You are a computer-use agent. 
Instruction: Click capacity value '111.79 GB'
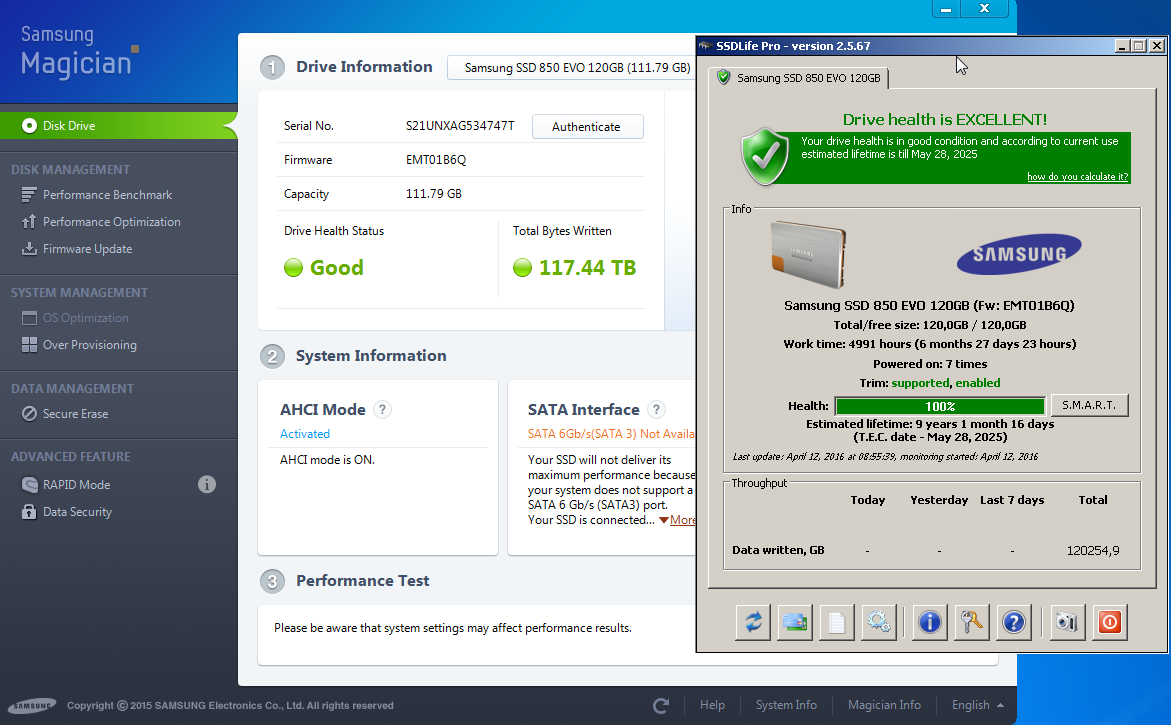pos(434,194)
